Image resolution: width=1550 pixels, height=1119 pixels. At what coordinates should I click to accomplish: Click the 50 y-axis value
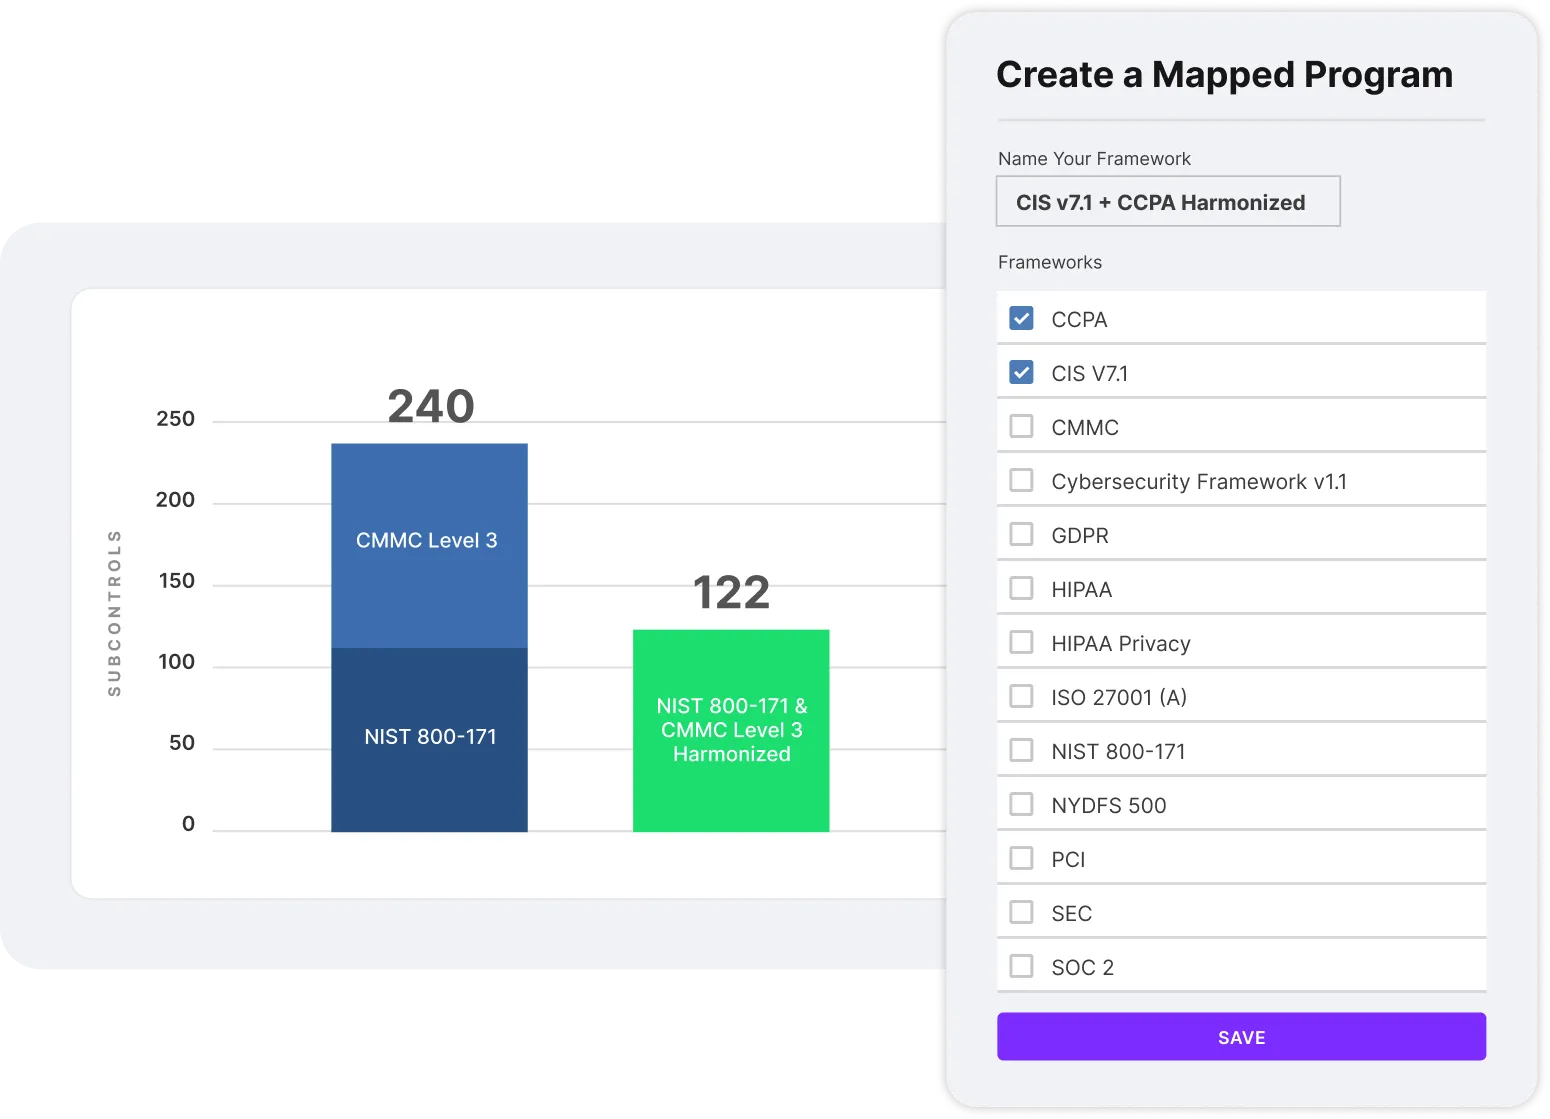click(182, 743)
